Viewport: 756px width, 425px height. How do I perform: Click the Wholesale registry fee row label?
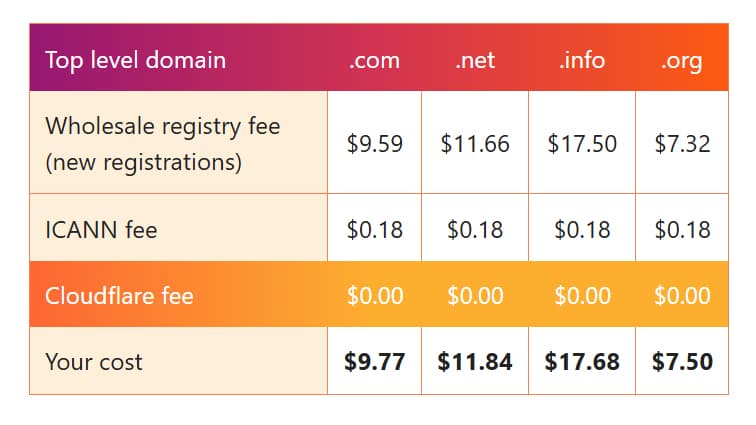[x=162, y=144]
